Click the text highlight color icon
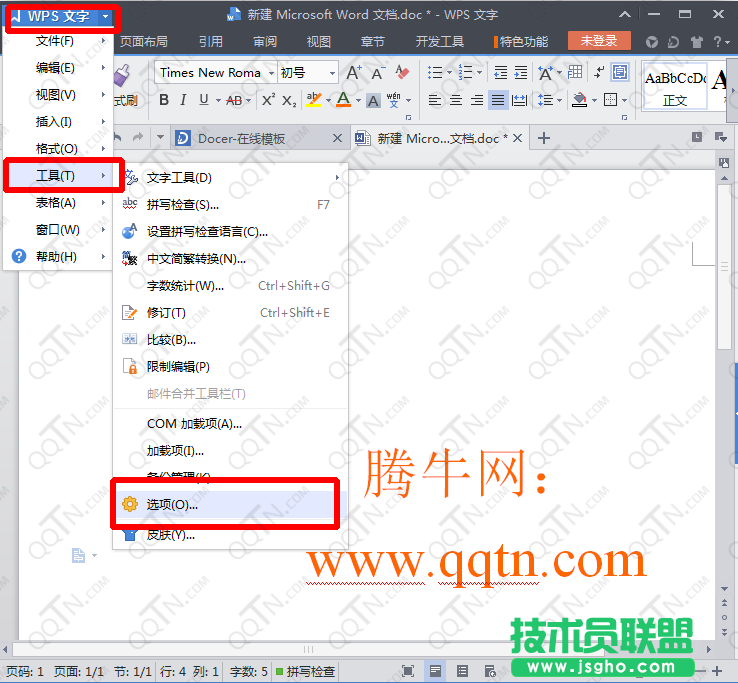The image size is (738, 683). pyautogui.click(x=313, y=100)
